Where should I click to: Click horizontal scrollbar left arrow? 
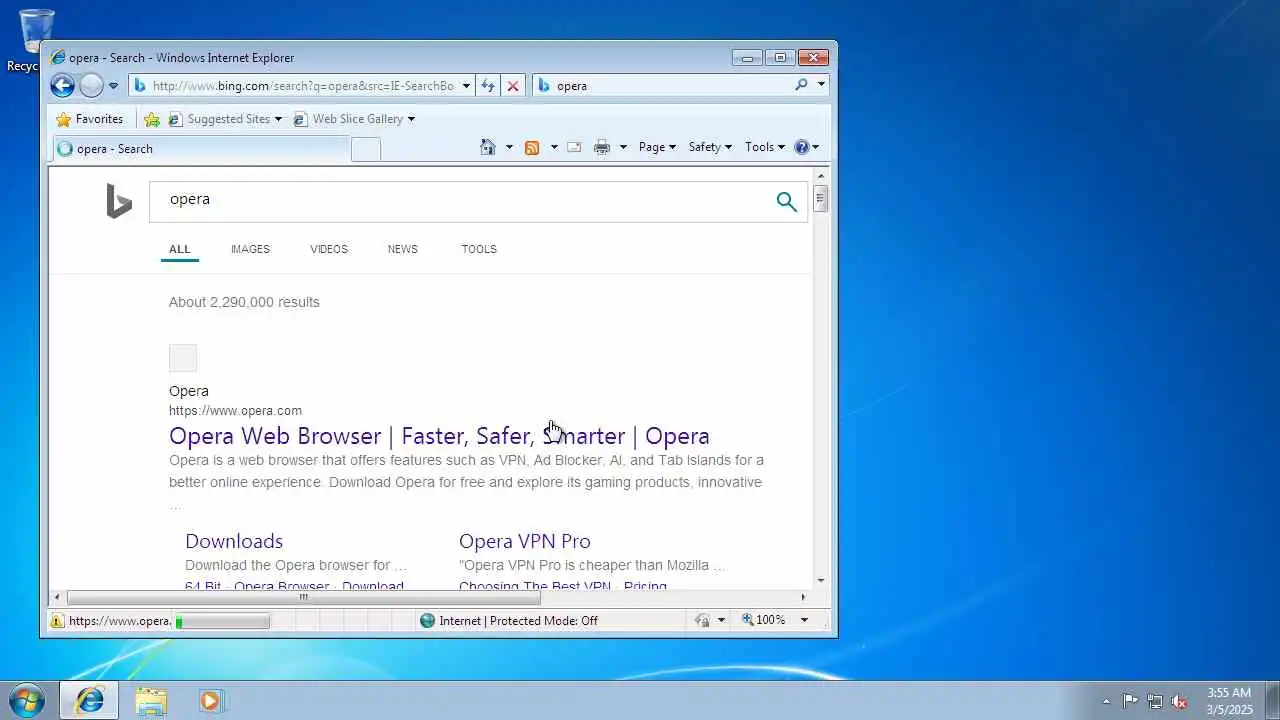tap(57, 597)
